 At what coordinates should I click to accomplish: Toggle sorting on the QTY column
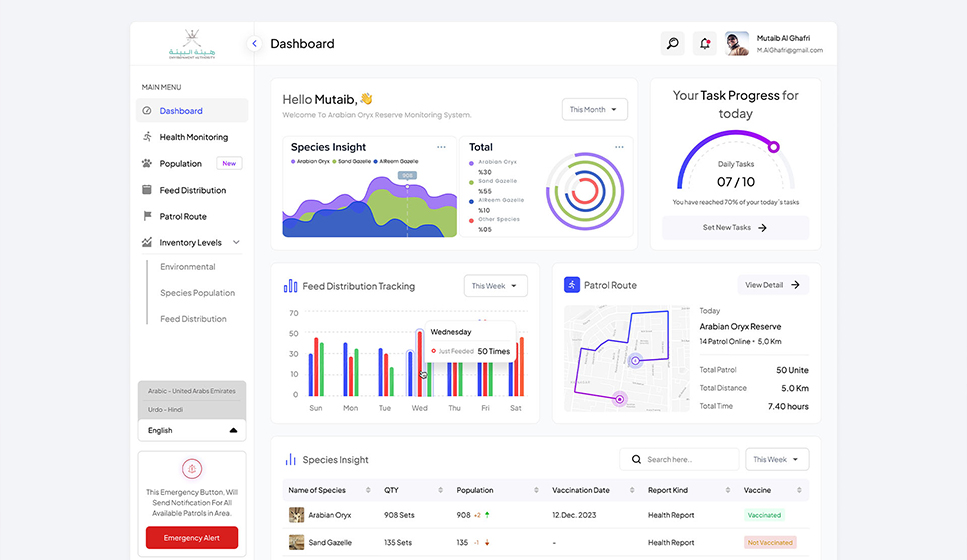tap(440, 490)
